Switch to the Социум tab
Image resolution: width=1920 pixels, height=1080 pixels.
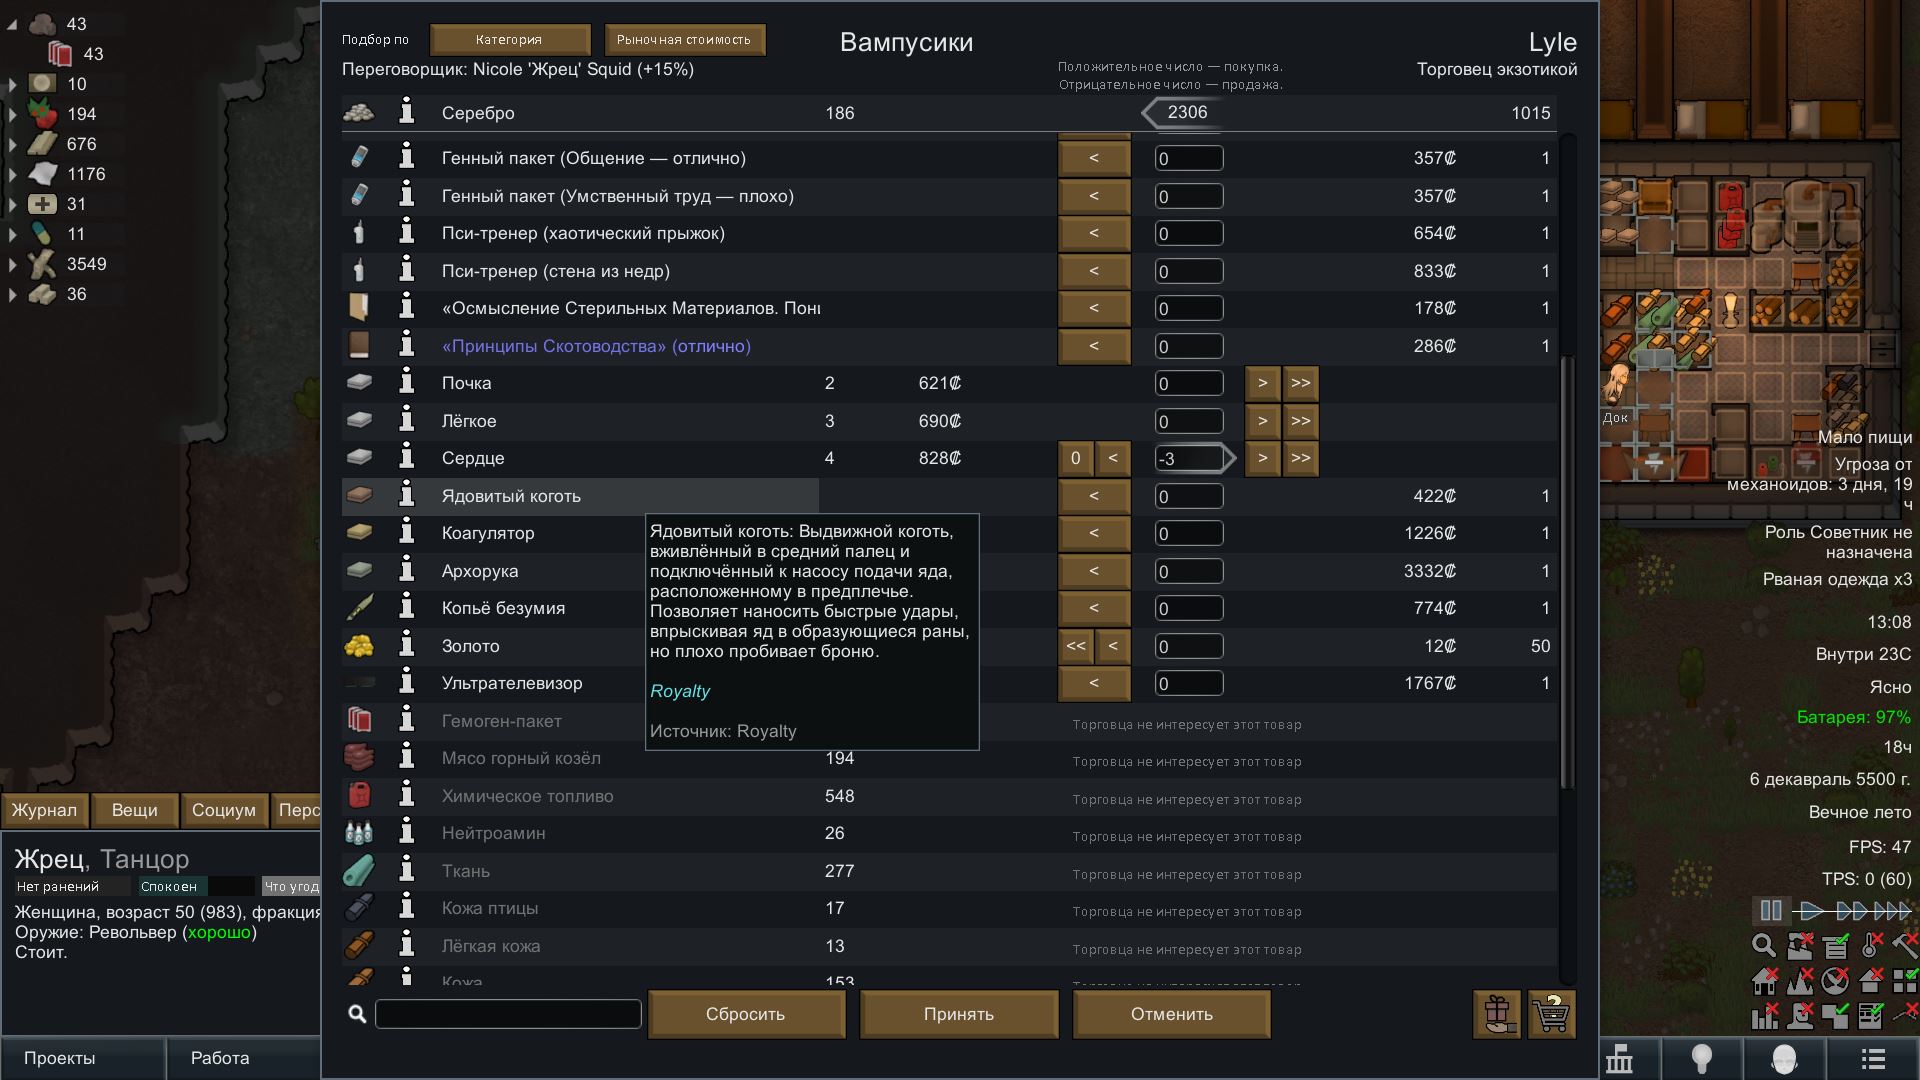pos(223,810)
